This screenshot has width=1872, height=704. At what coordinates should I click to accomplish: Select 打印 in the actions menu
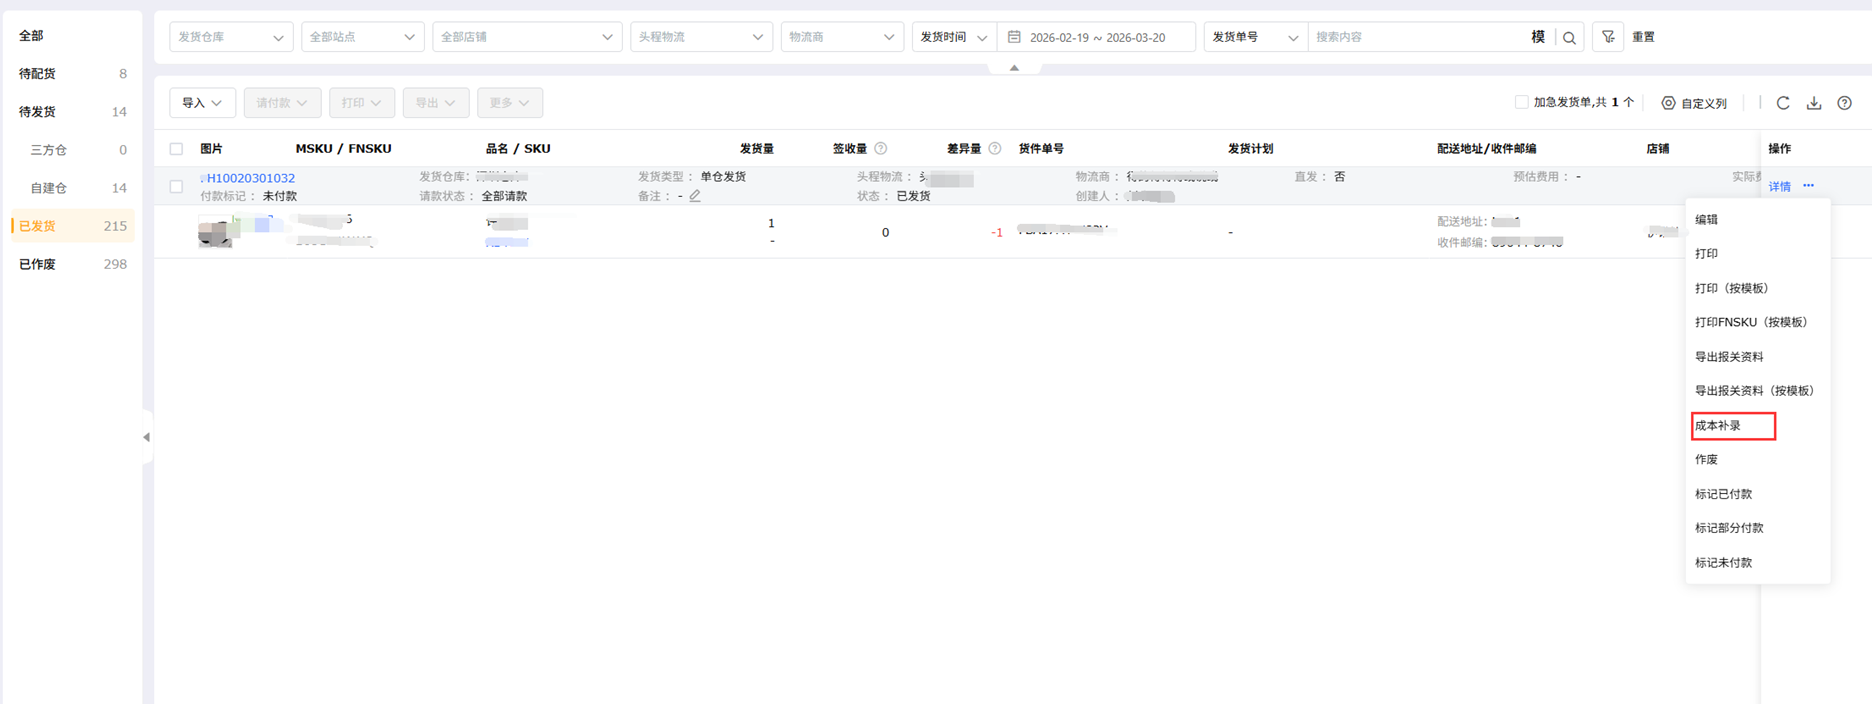1757,254
